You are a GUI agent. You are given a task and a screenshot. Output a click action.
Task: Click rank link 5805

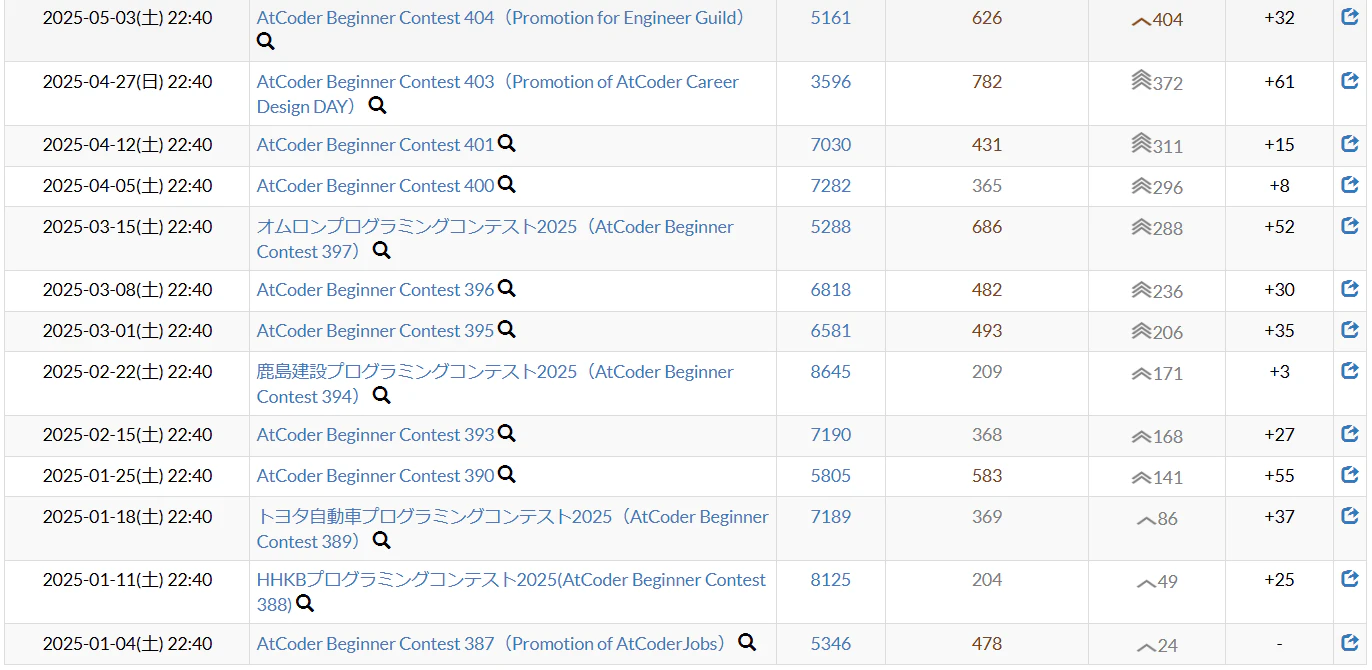tap(831, 476)
